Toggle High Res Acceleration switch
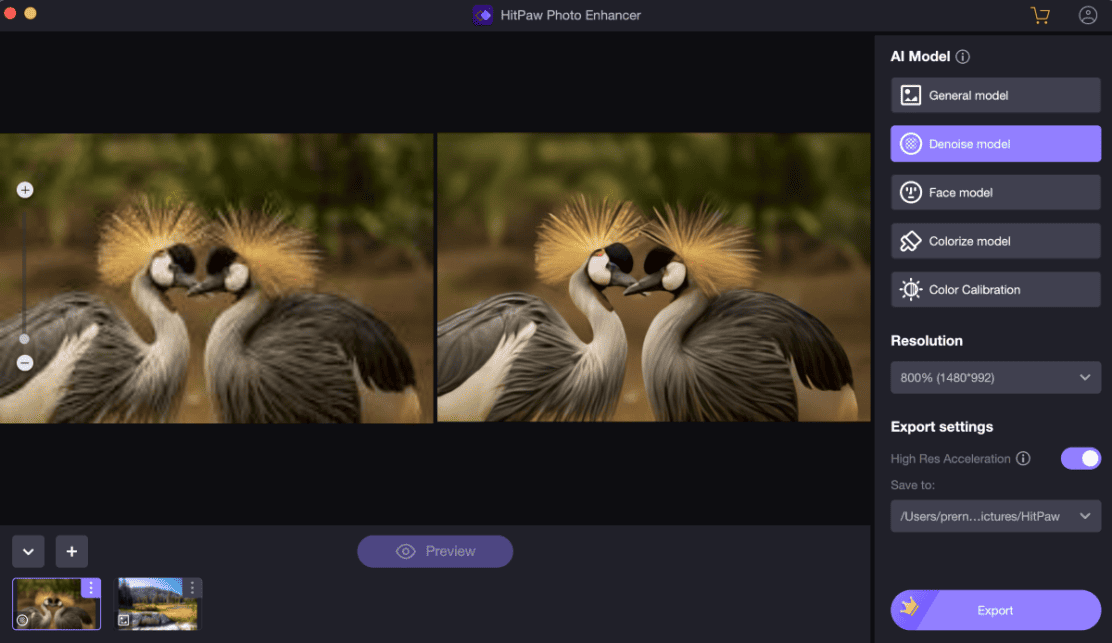Screen dimensions: 1112x643 1080,458
